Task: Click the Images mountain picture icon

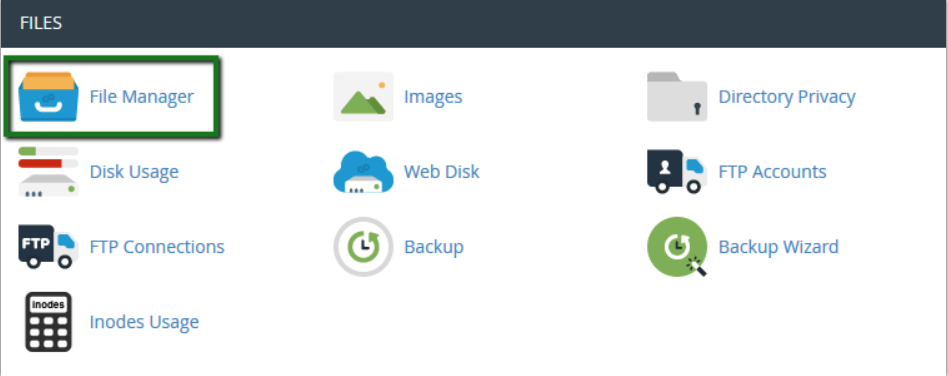Action: (x=363, y=97)
